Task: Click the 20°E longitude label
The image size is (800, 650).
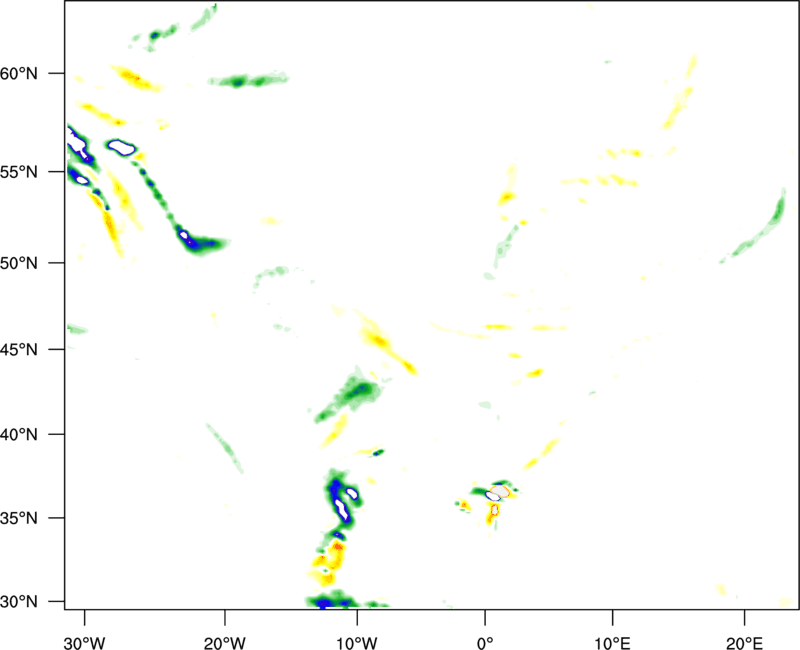Action: (744, 643)
